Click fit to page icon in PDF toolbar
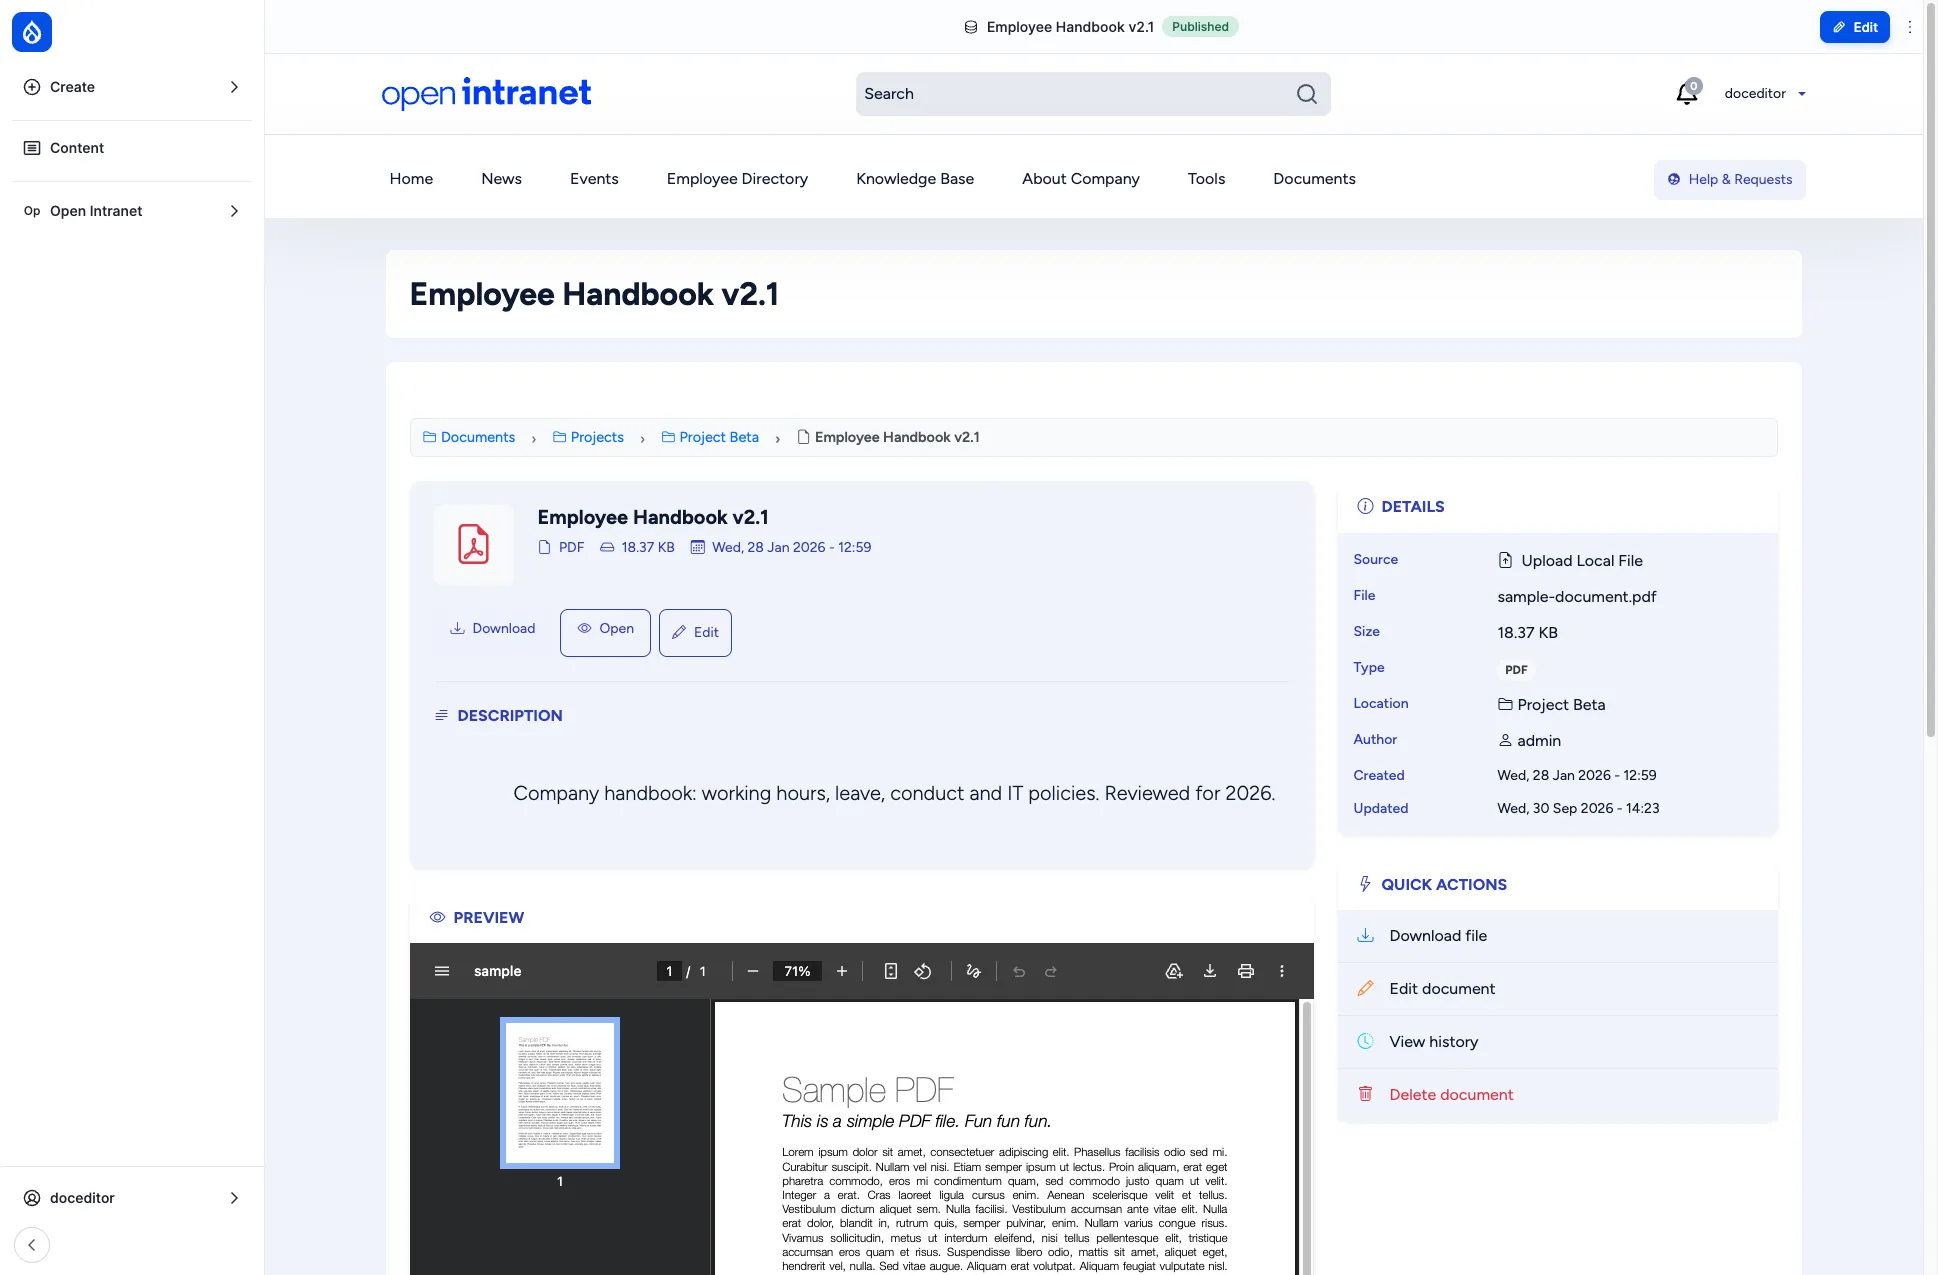 891,971
